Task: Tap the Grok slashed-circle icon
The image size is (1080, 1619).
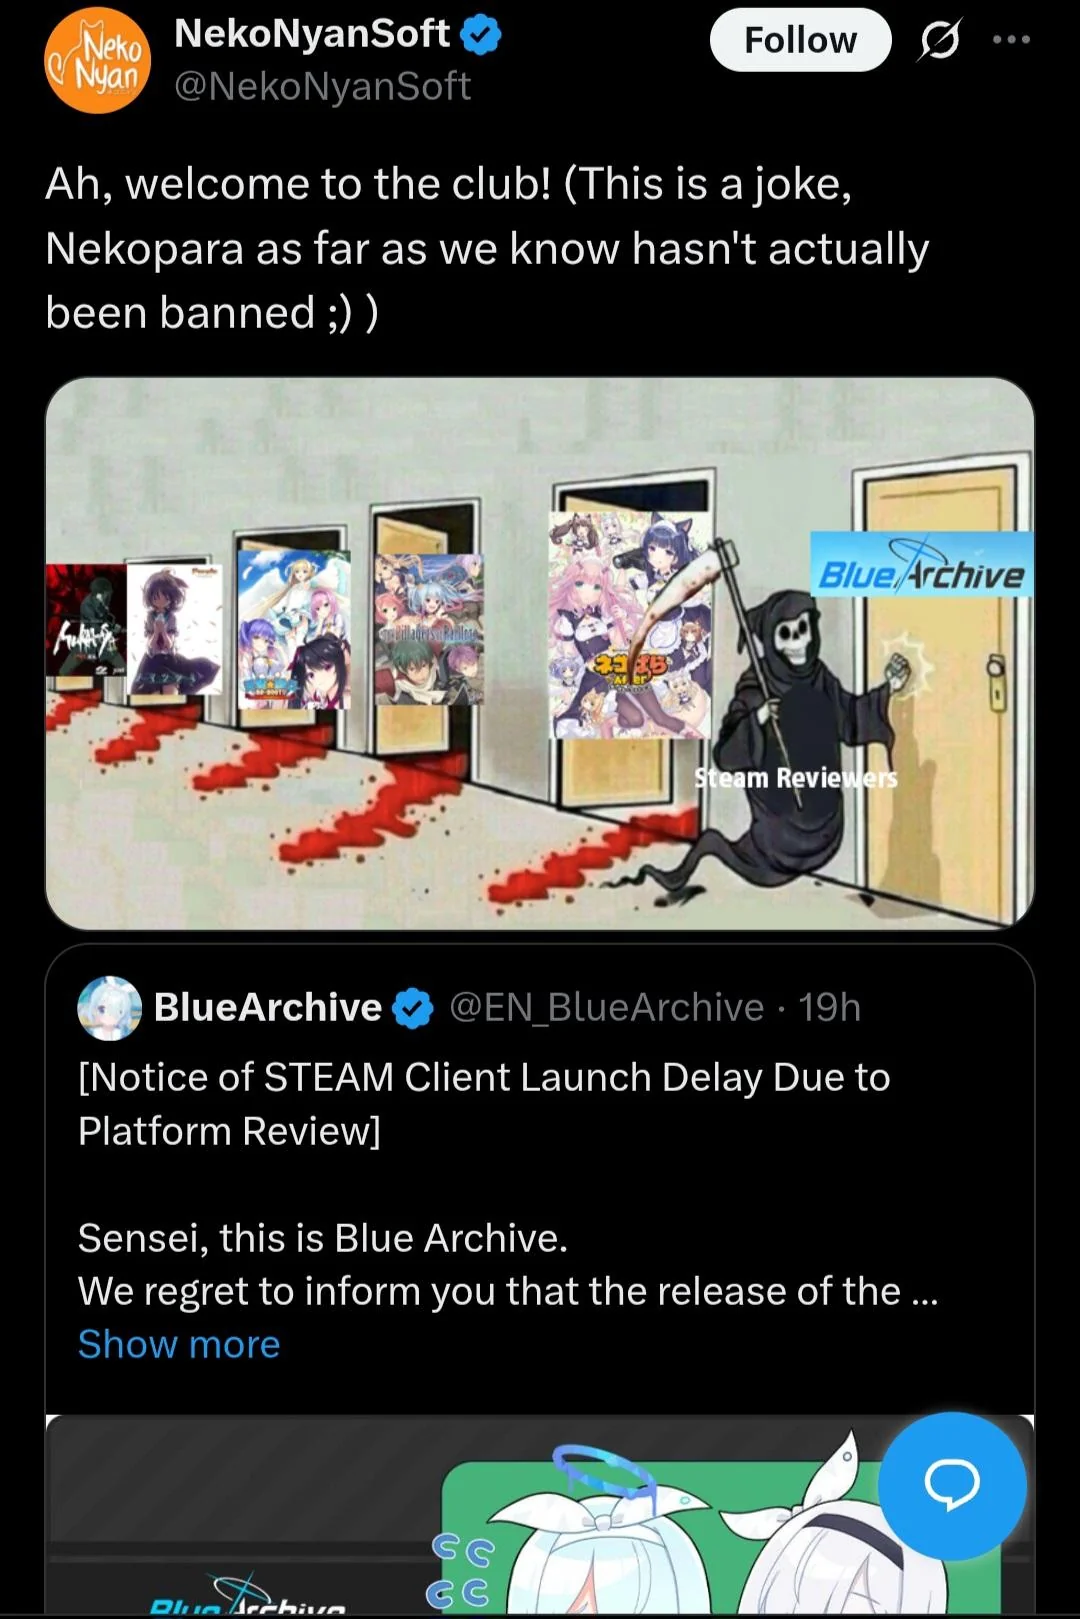Action: pyautogui.click(x=939, y=40)
